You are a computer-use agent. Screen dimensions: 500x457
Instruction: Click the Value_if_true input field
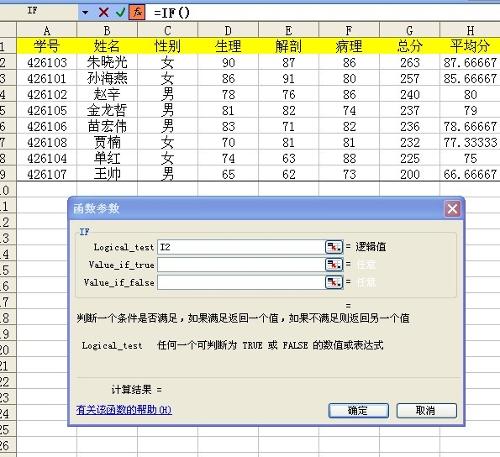pos(241,265)
